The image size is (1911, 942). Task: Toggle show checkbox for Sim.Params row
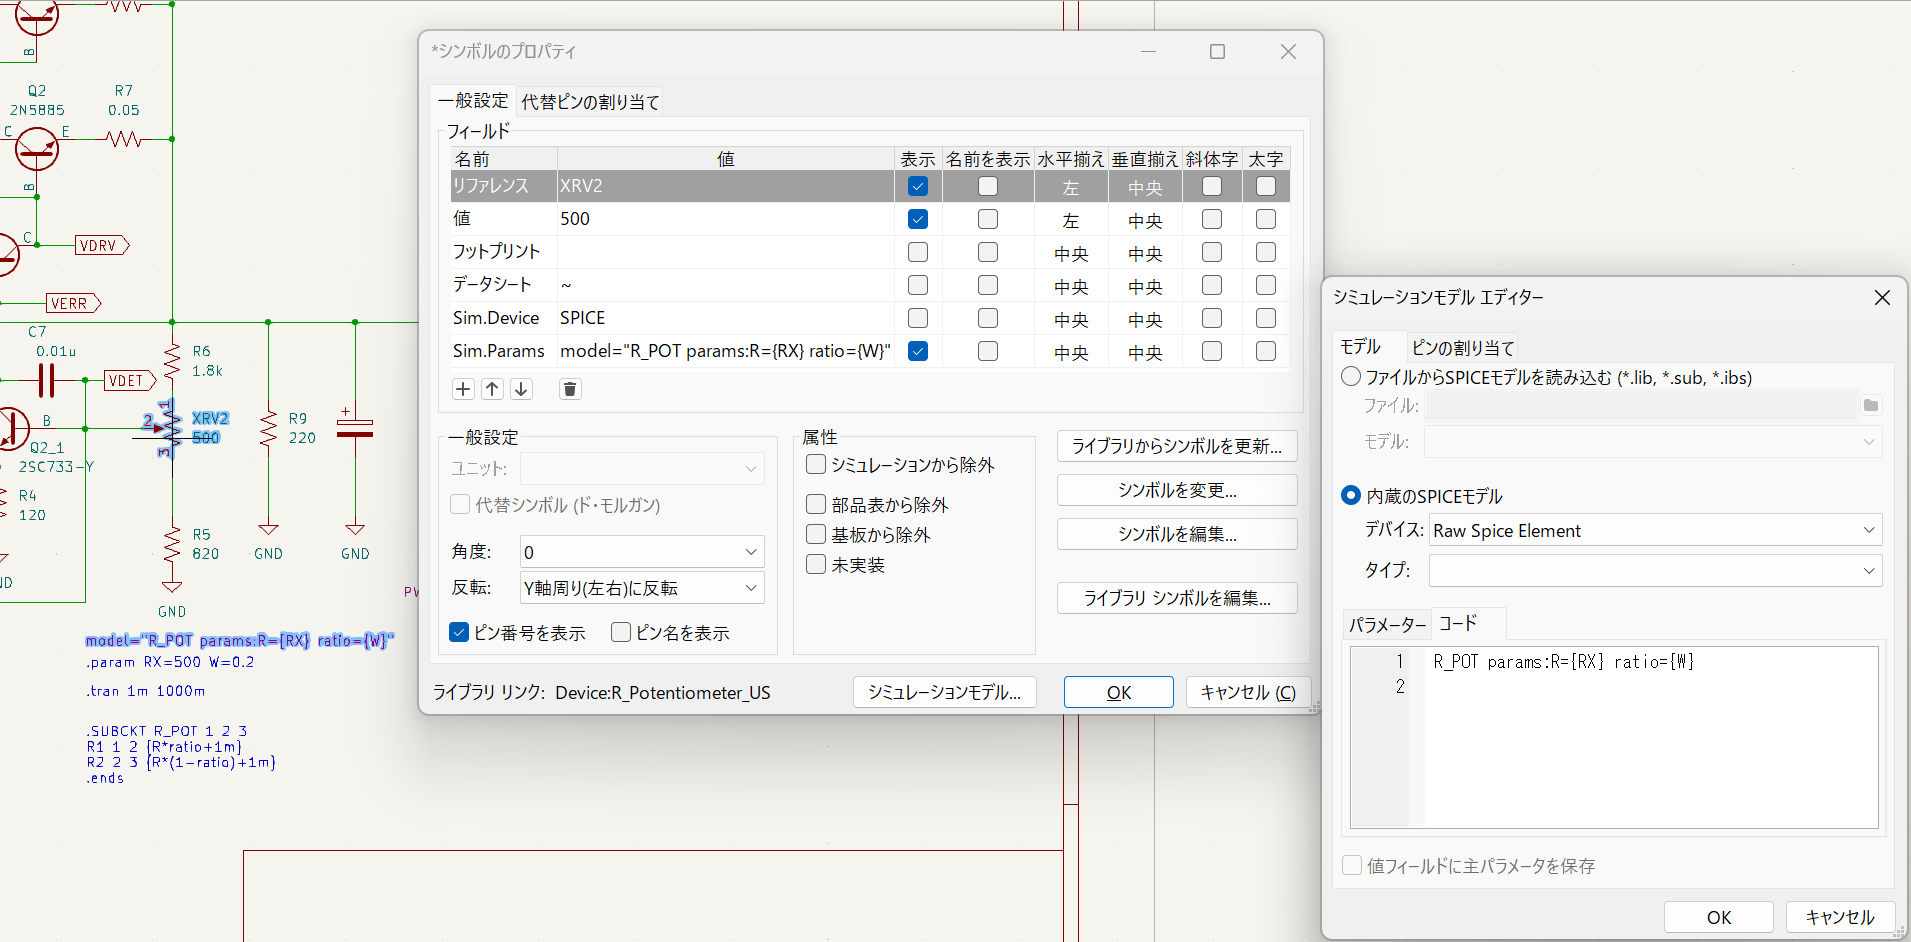918,351
